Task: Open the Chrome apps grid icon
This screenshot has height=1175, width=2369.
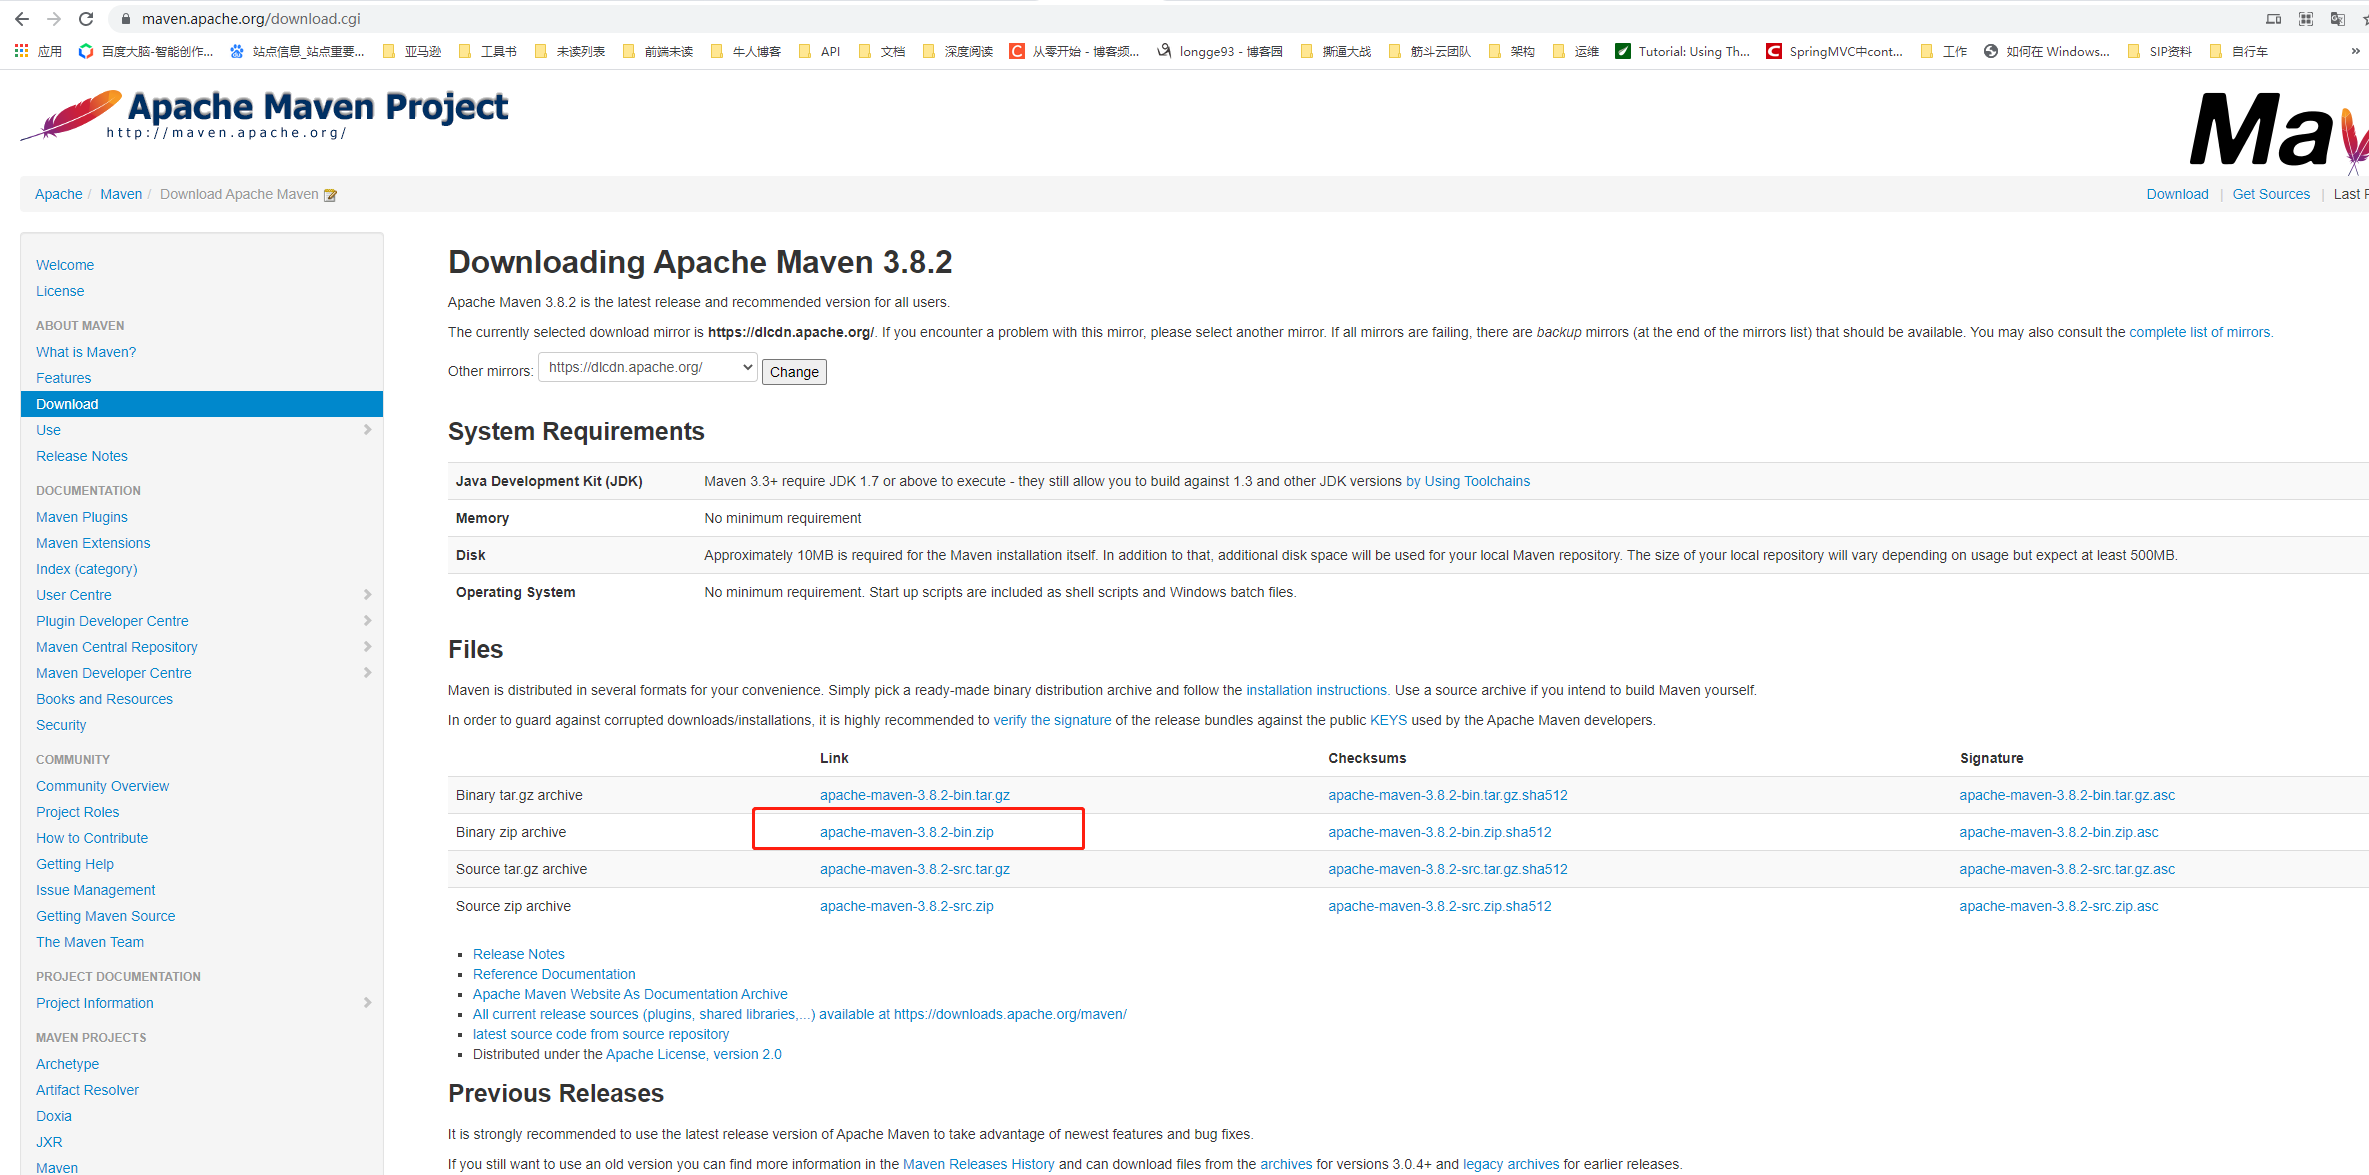Action: (2305, 18)
